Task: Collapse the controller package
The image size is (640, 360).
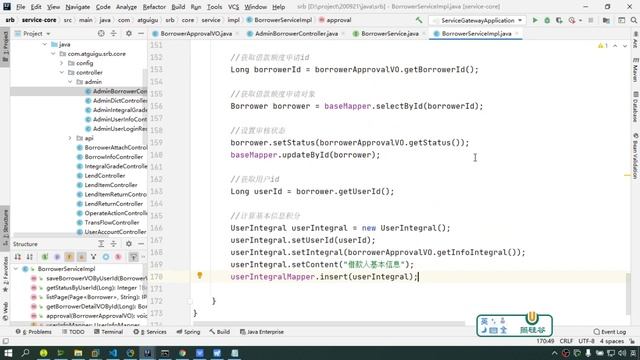Action: pos(62,73)
